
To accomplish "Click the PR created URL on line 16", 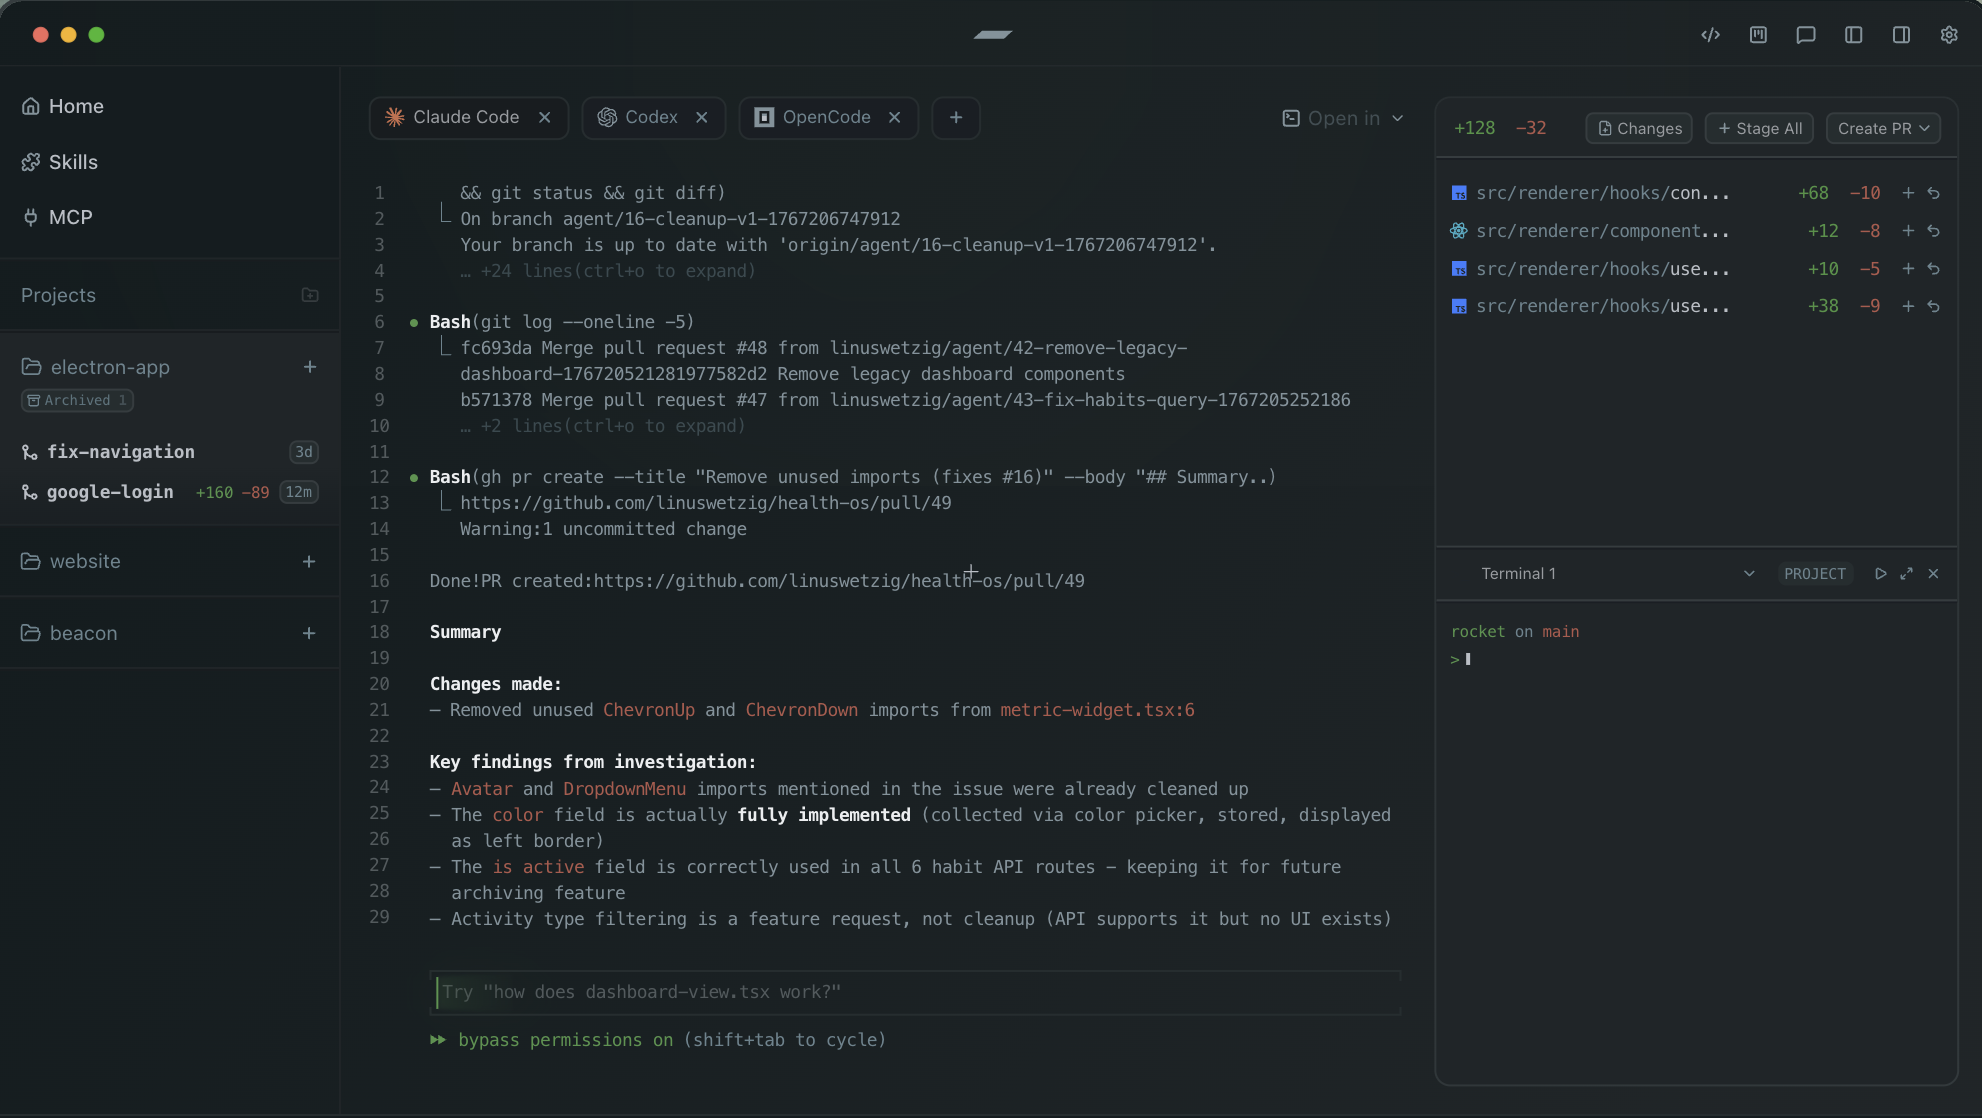I will click(x=839, y=581).
